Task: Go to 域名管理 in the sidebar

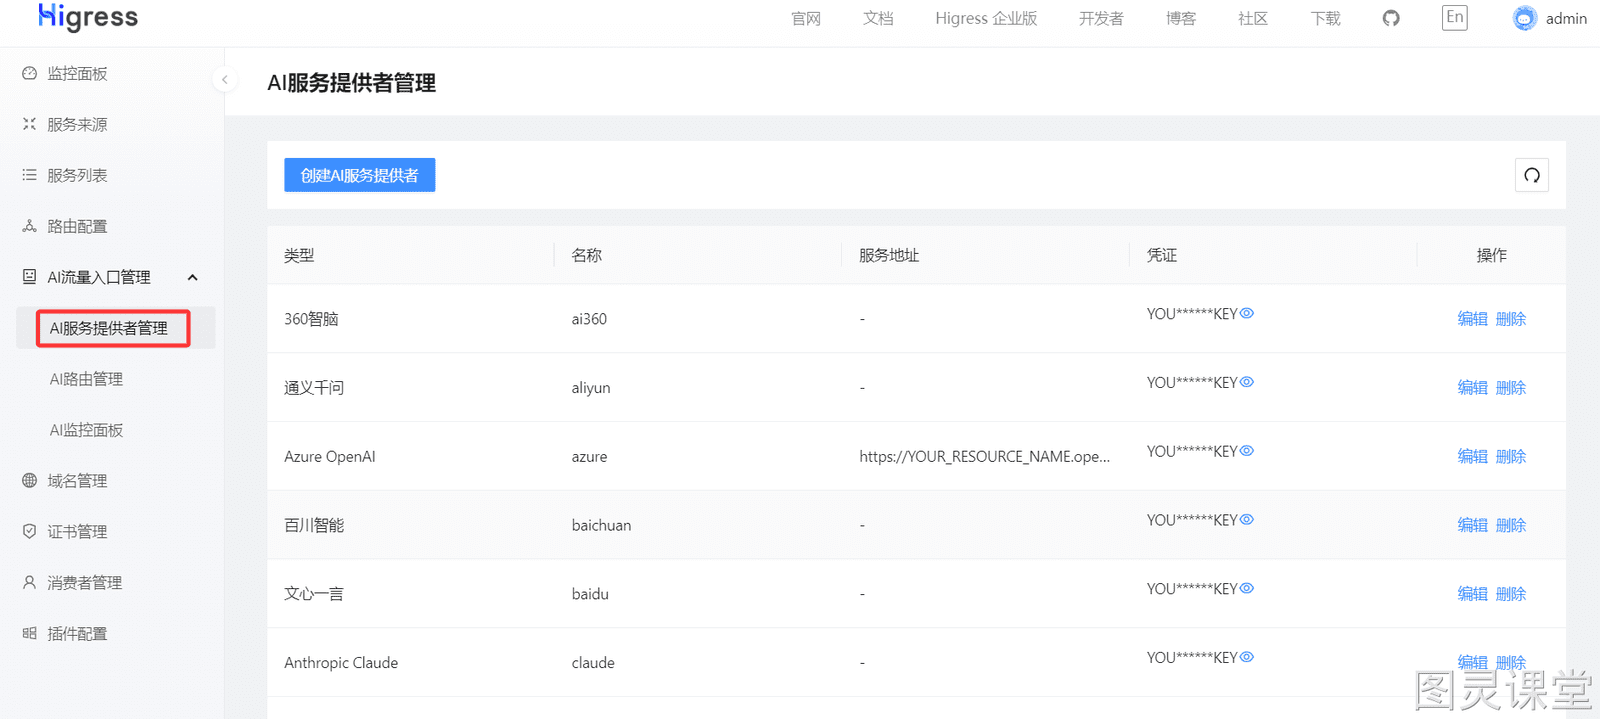Action: (x=77, y=481)
